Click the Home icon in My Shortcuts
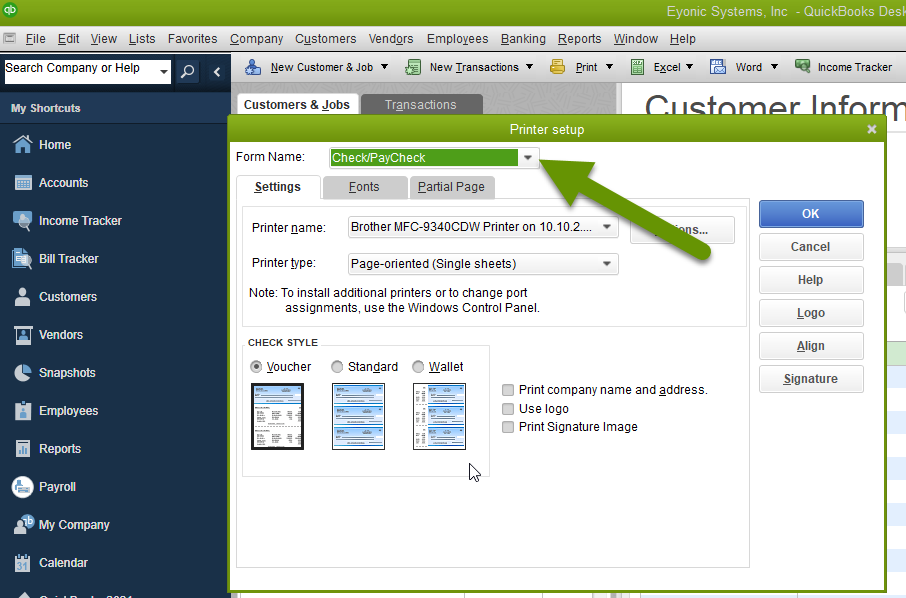This screenshot has width=906, height=598. point(23,144)
